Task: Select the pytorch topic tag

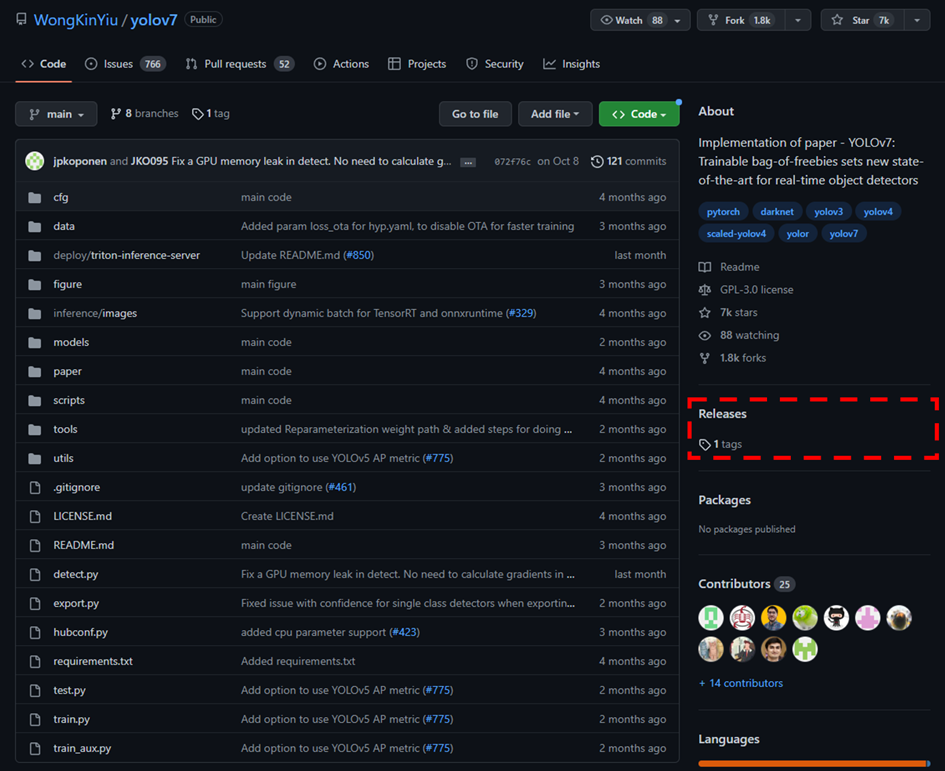Action: [x=723, y=212]
